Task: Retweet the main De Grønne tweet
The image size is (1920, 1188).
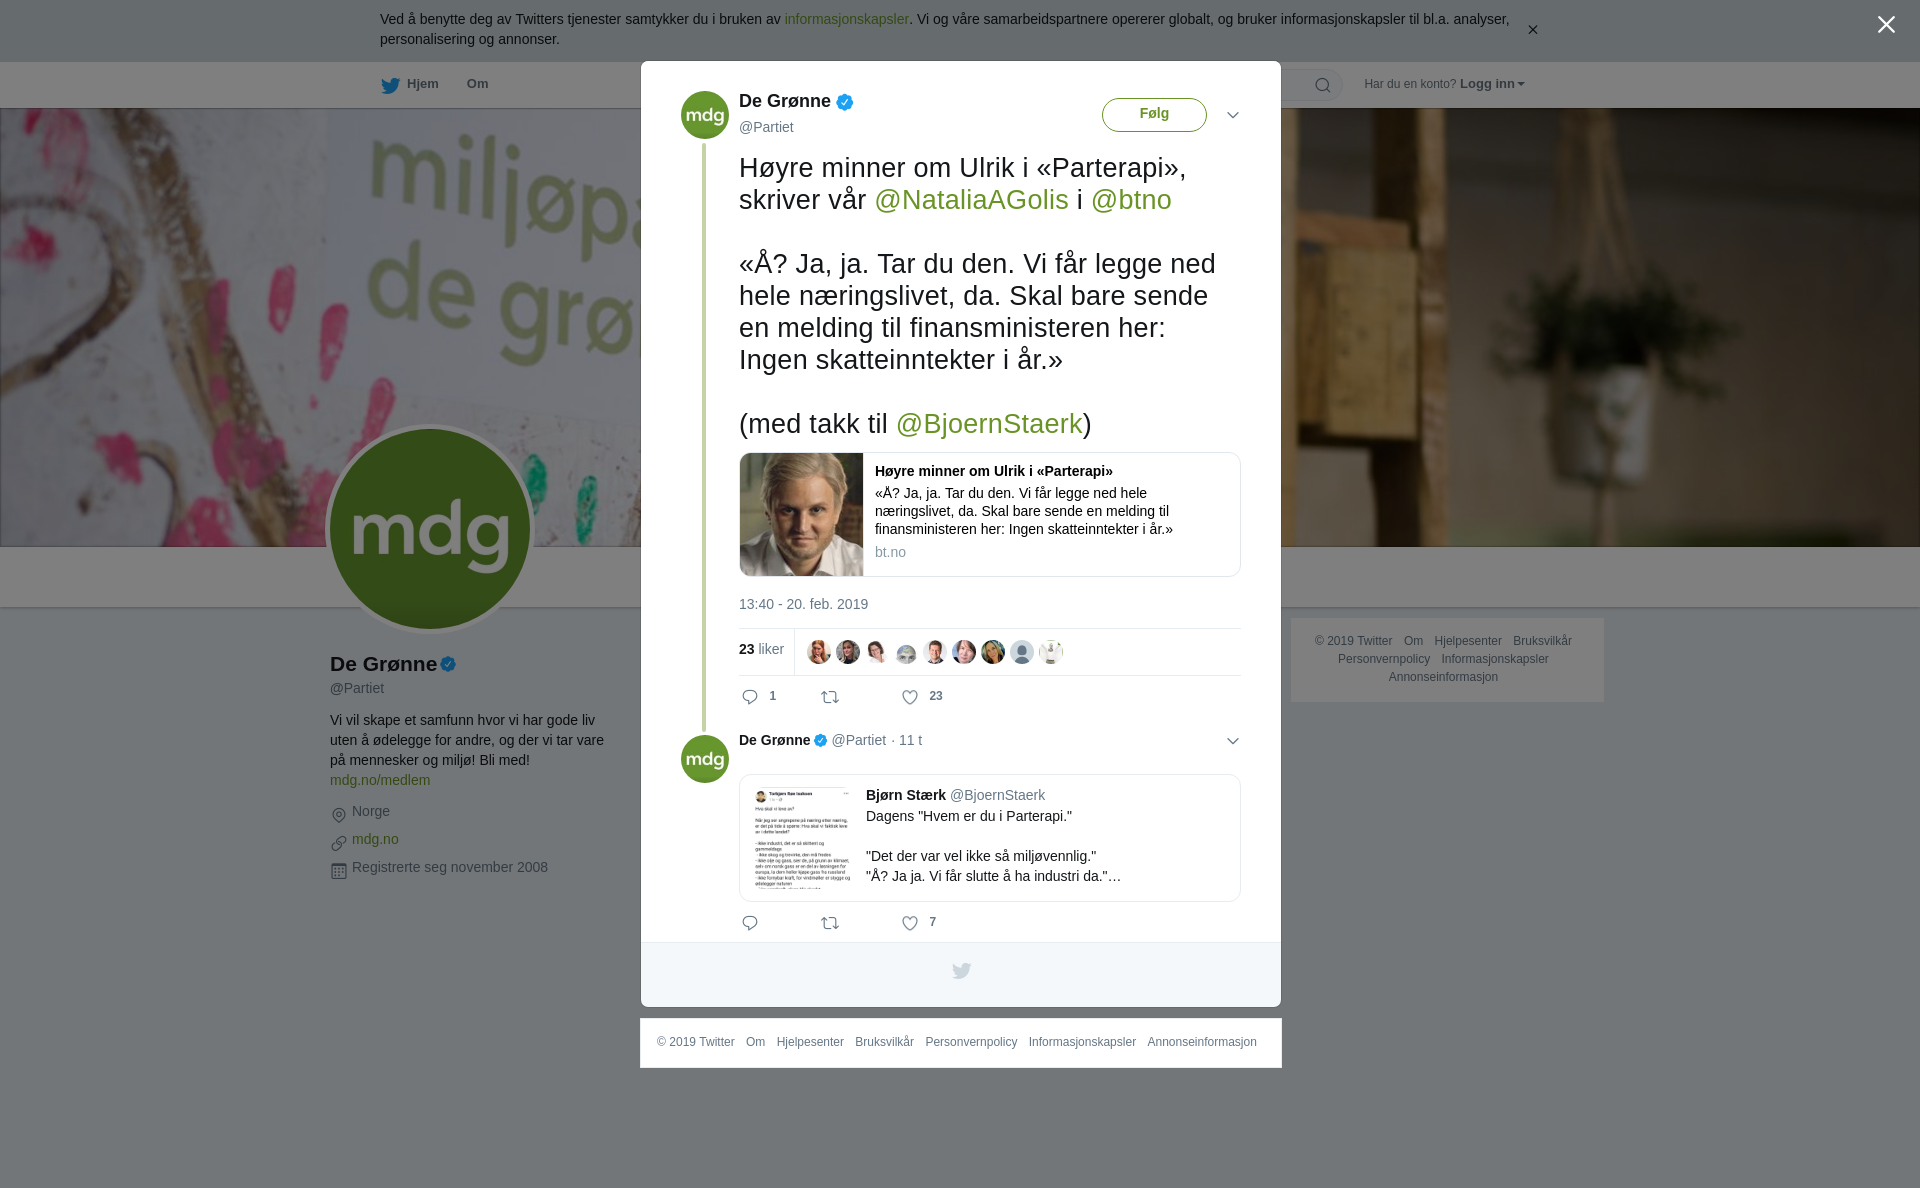Action: [x=830, y=697]
